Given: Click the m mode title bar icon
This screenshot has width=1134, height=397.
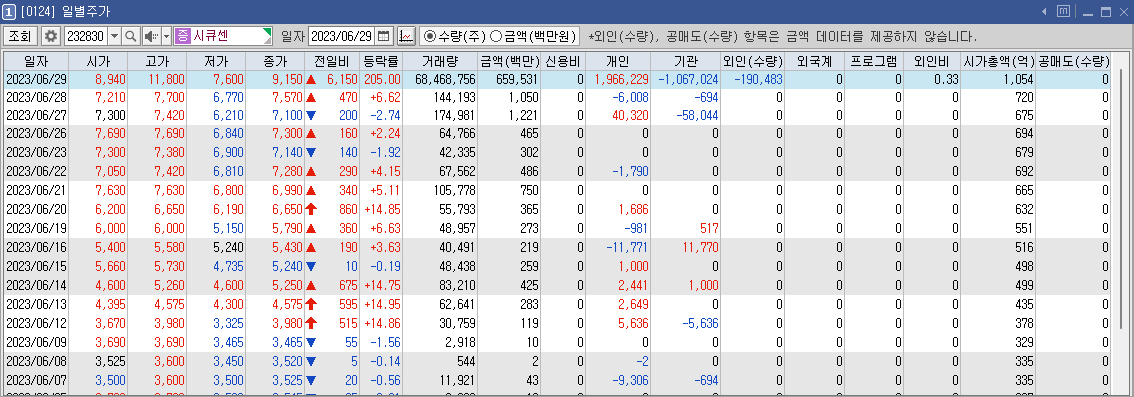Looking at the screenshot, I should click(x=1063, y=12).
